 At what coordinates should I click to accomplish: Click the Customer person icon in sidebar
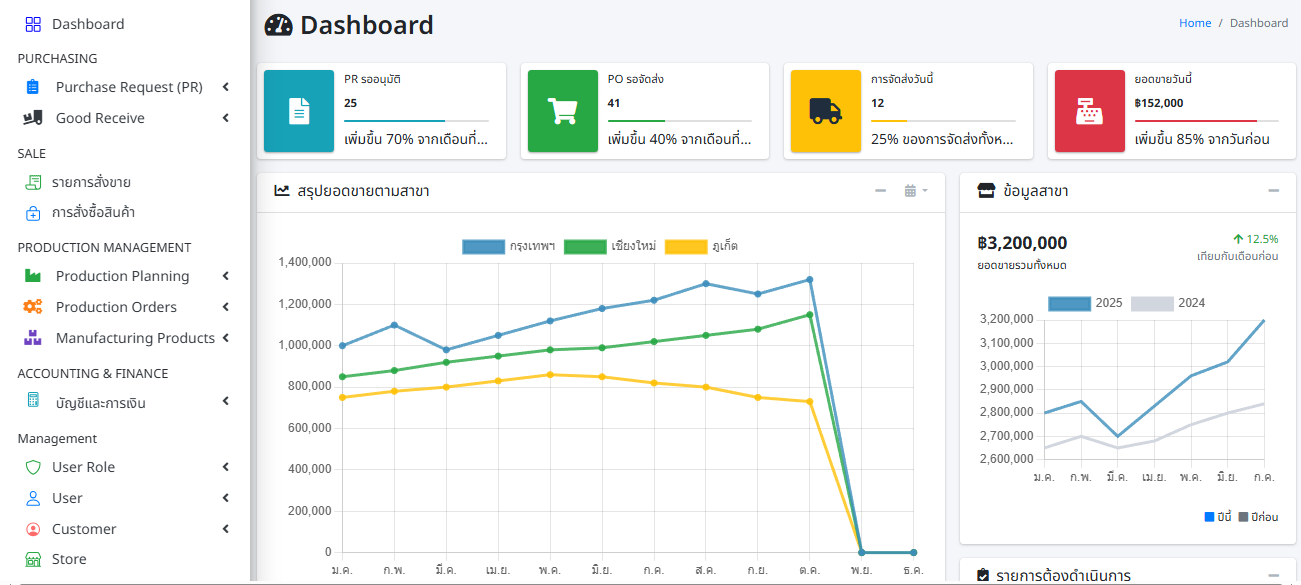click(33, 529)
